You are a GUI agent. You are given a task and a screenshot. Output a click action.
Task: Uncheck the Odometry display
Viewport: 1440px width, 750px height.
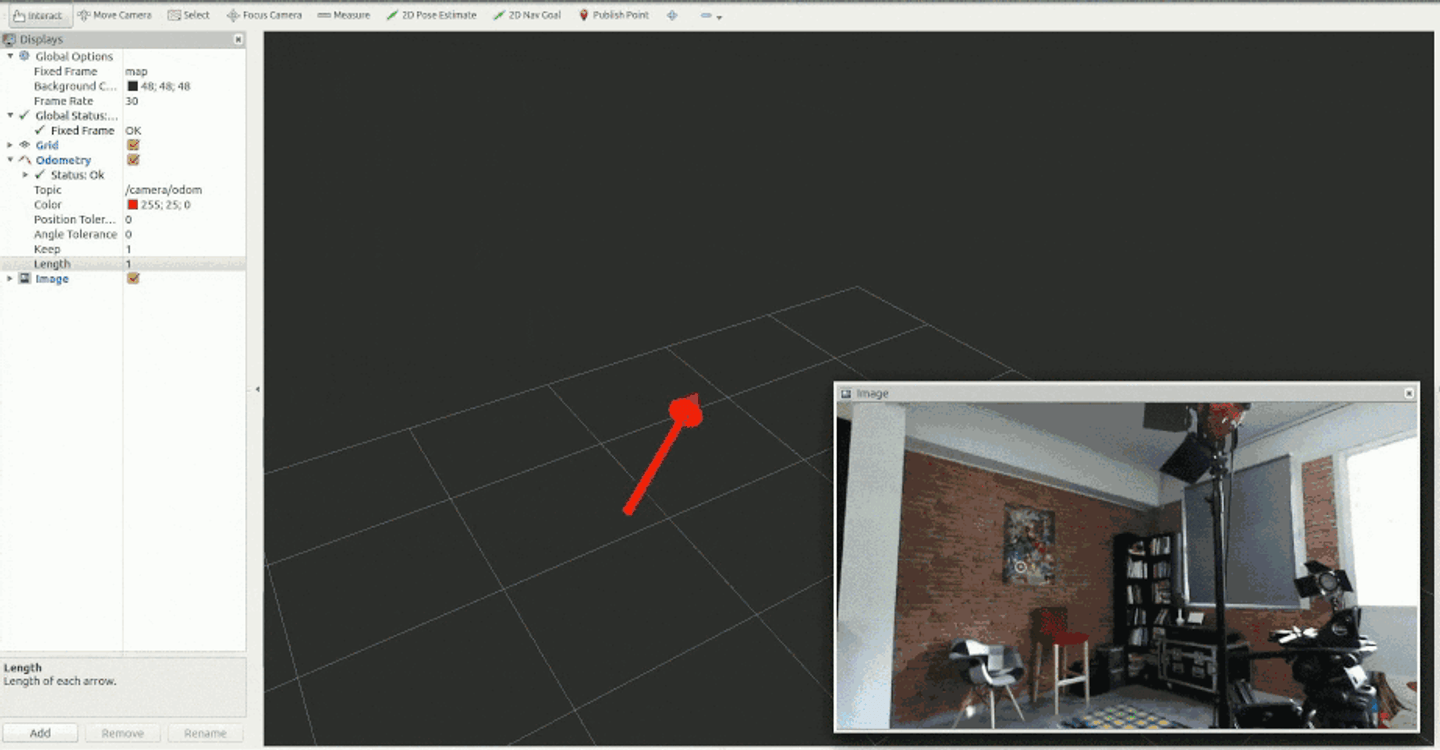[x=132, y=160]
